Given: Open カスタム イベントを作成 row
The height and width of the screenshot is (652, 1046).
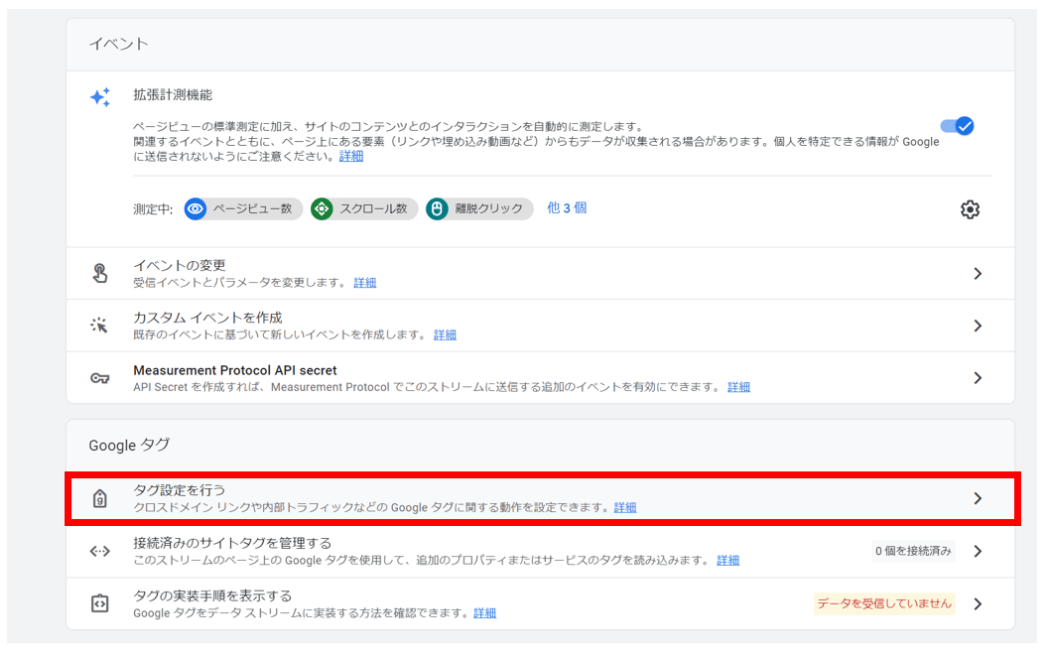Looking at the screenshot, I should coord(540,326).
